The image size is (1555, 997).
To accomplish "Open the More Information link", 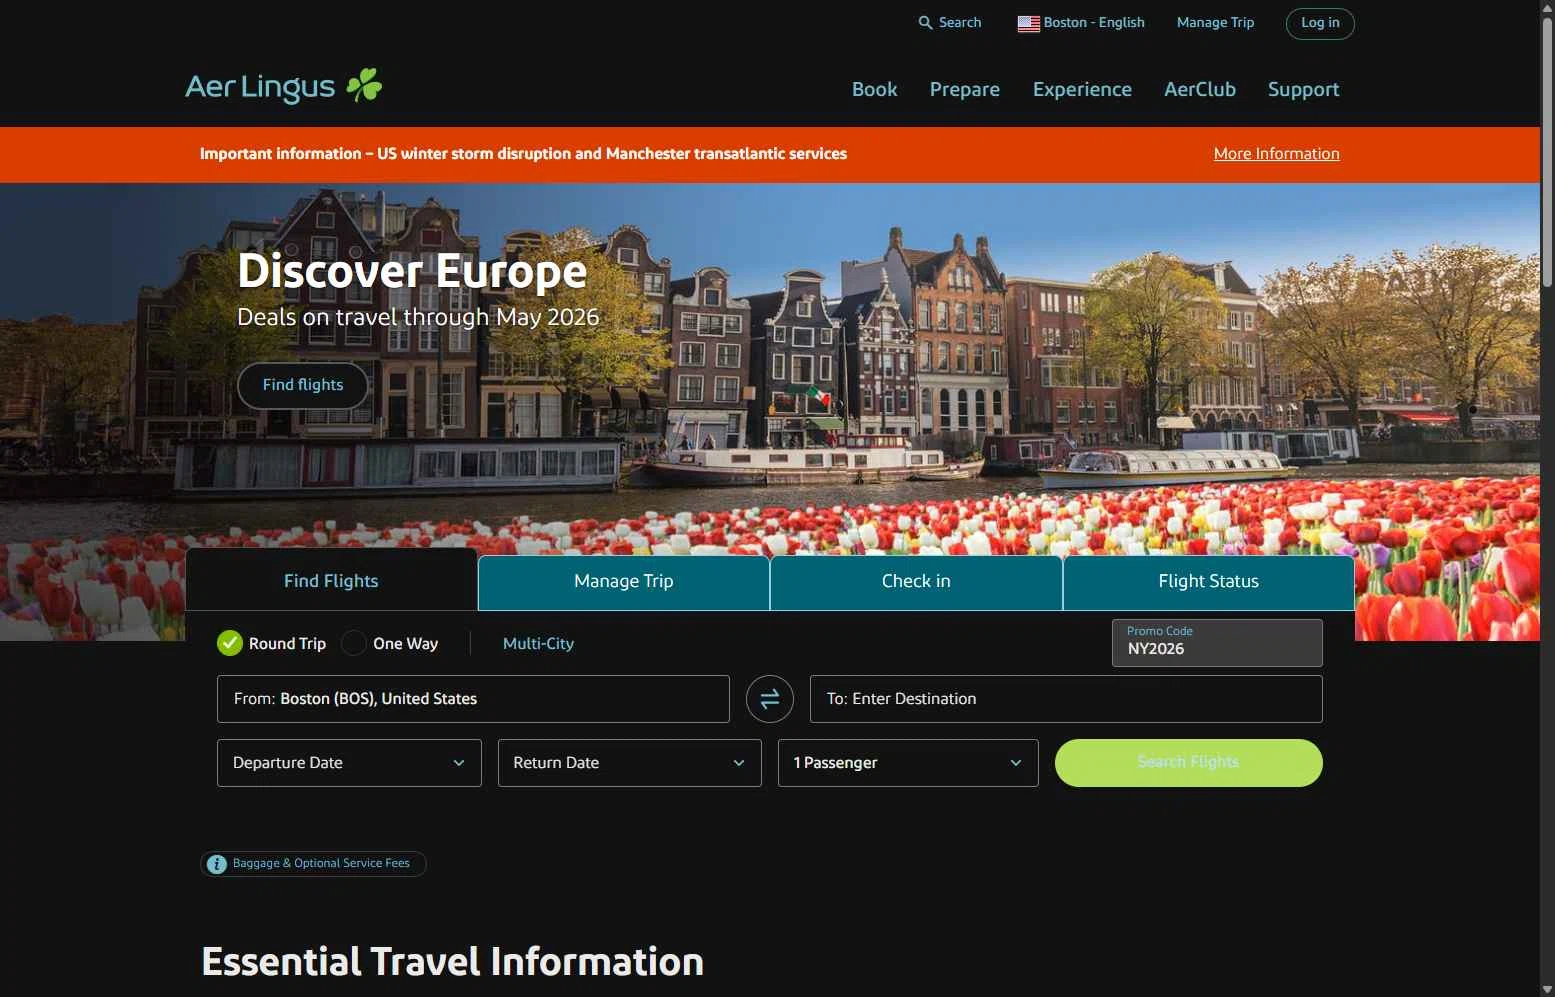I will (x=1276, y=154).
